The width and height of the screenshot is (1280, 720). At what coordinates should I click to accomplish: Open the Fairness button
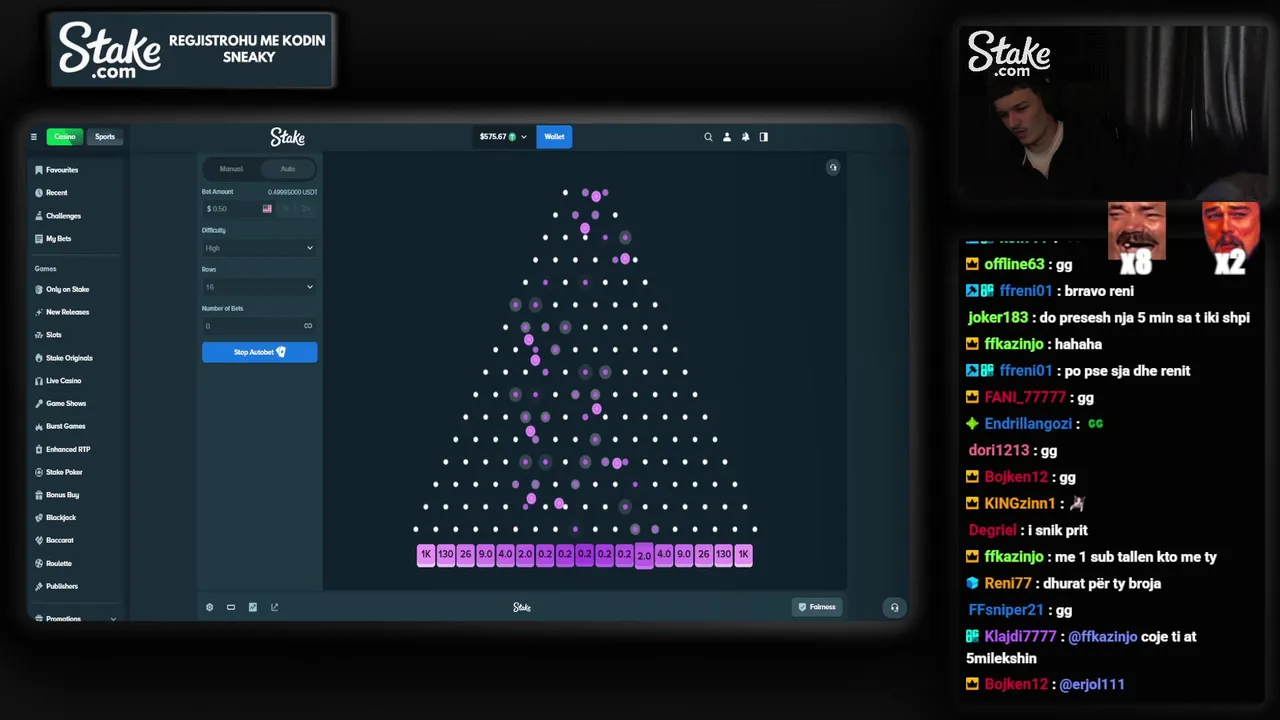817,607
